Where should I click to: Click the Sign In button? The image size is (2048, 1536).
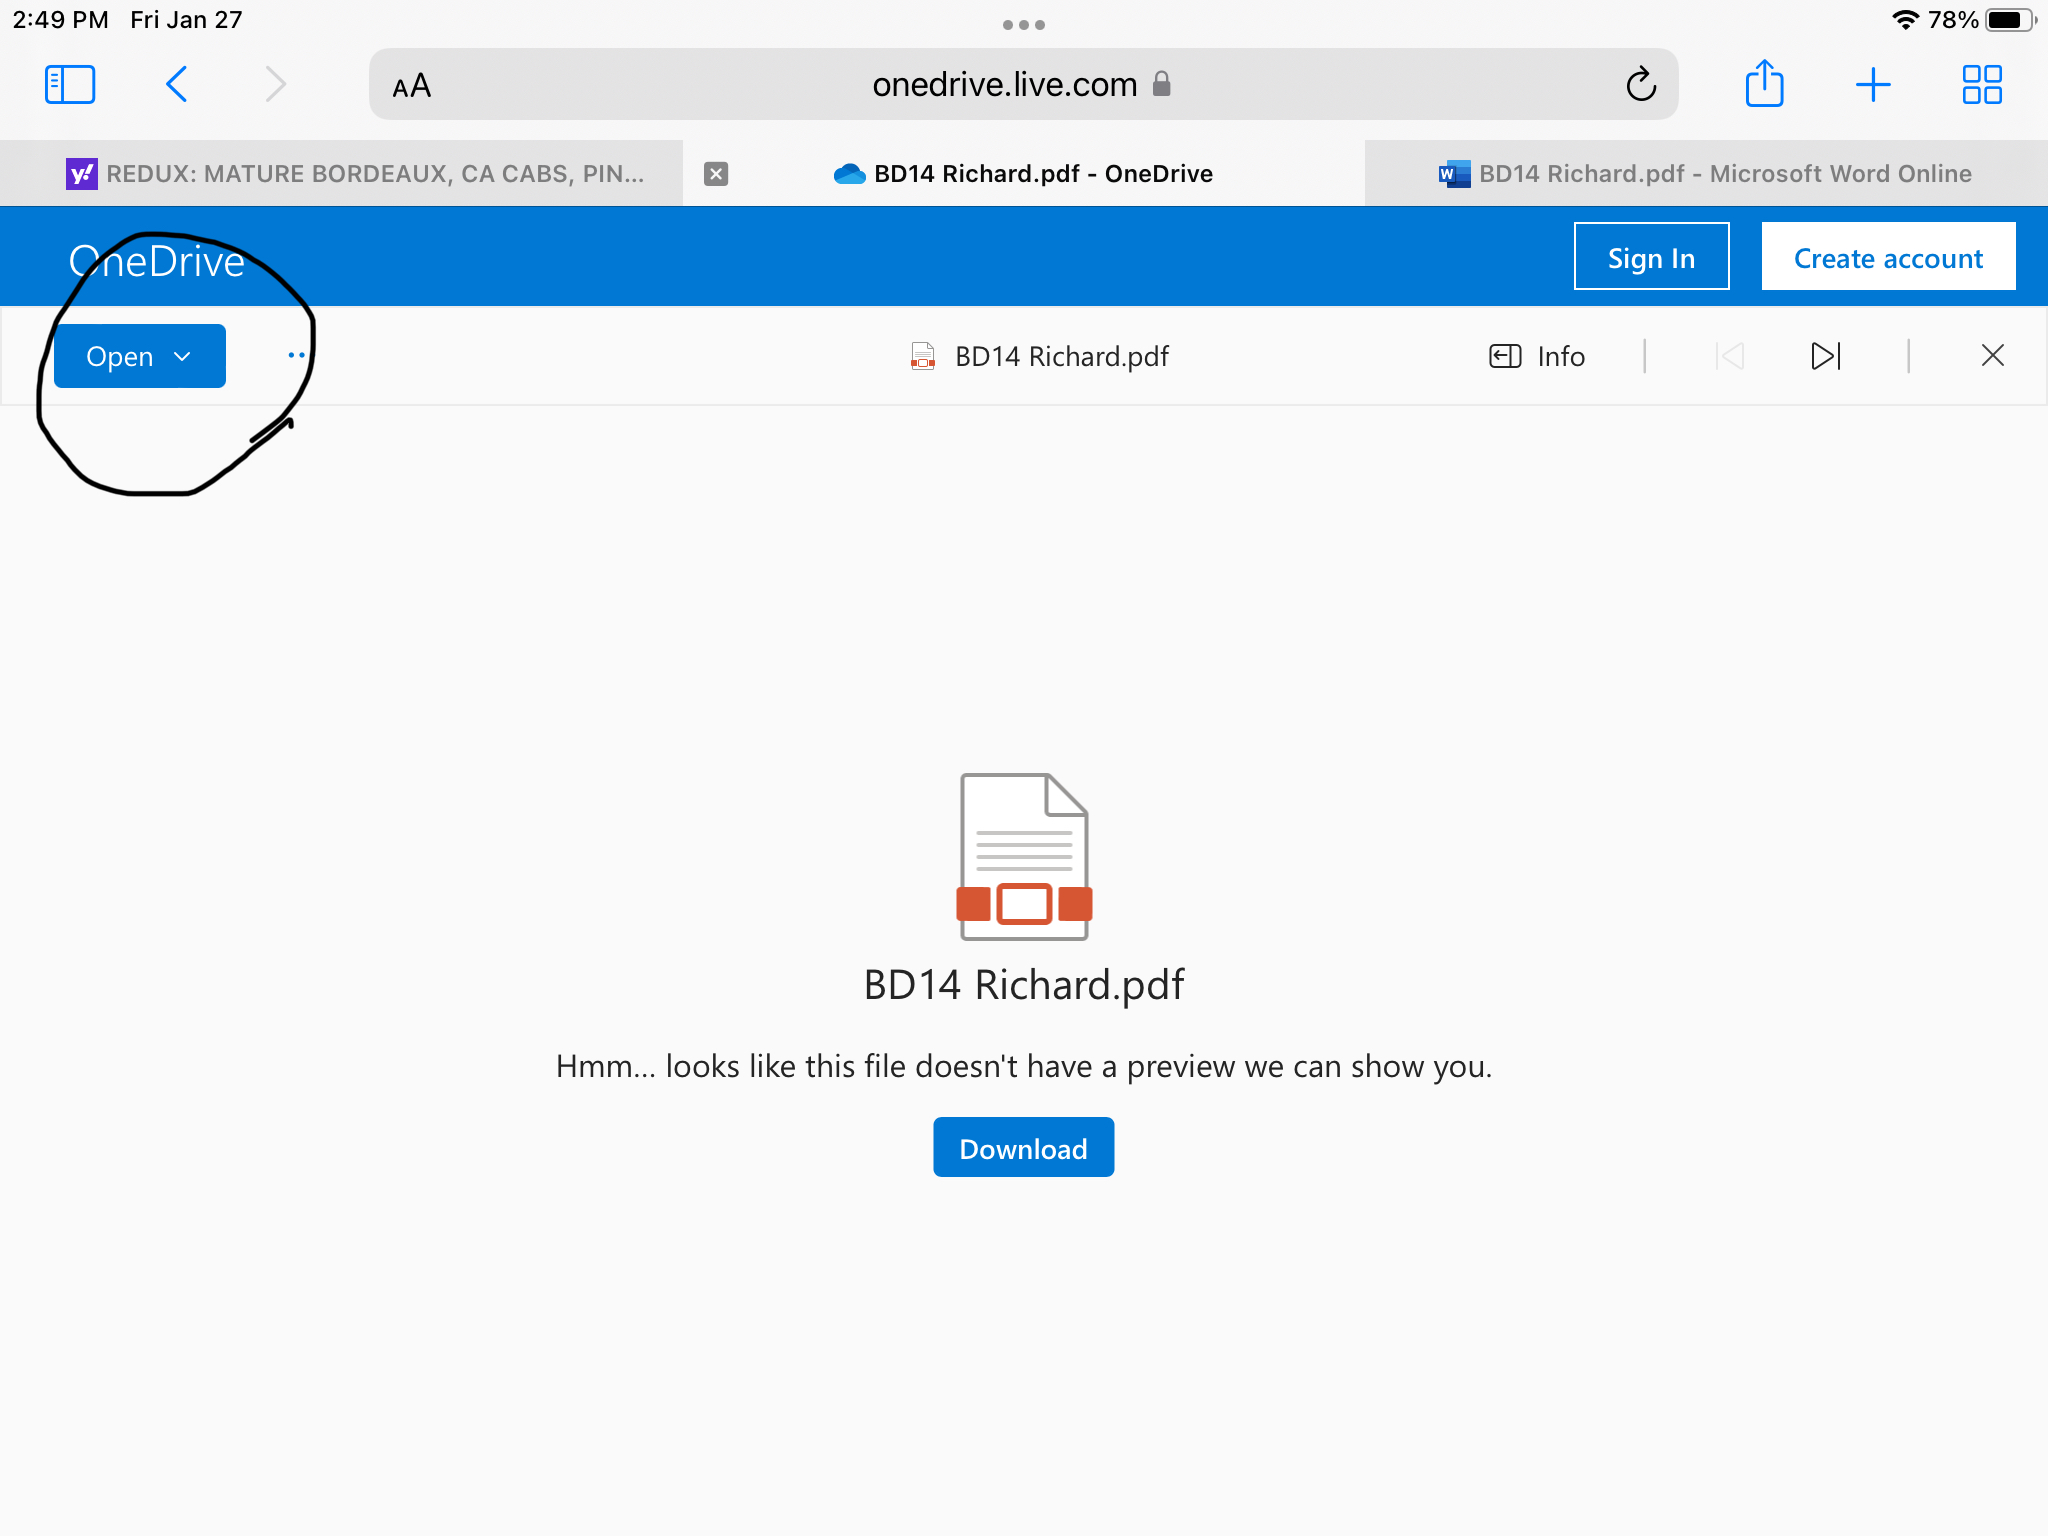[x=1651, y=257]
